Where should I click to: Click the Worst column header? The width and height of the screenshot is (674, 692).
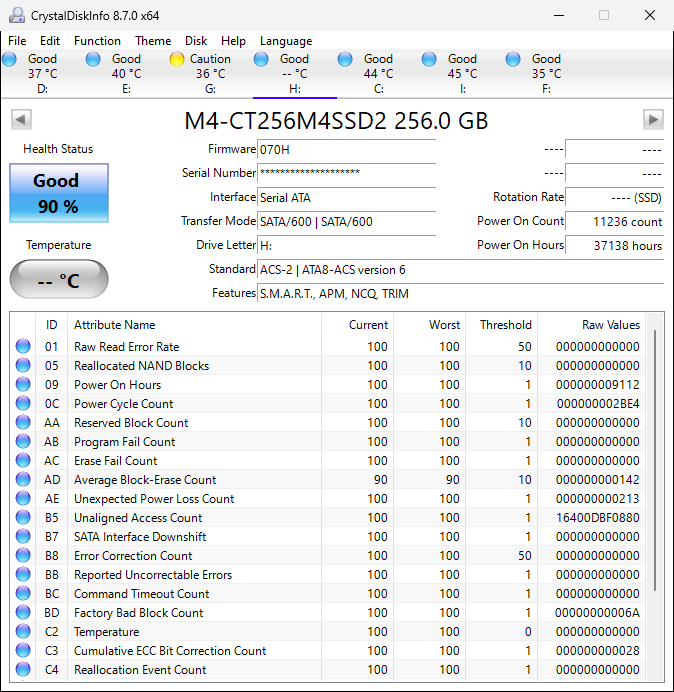(429, 325)
